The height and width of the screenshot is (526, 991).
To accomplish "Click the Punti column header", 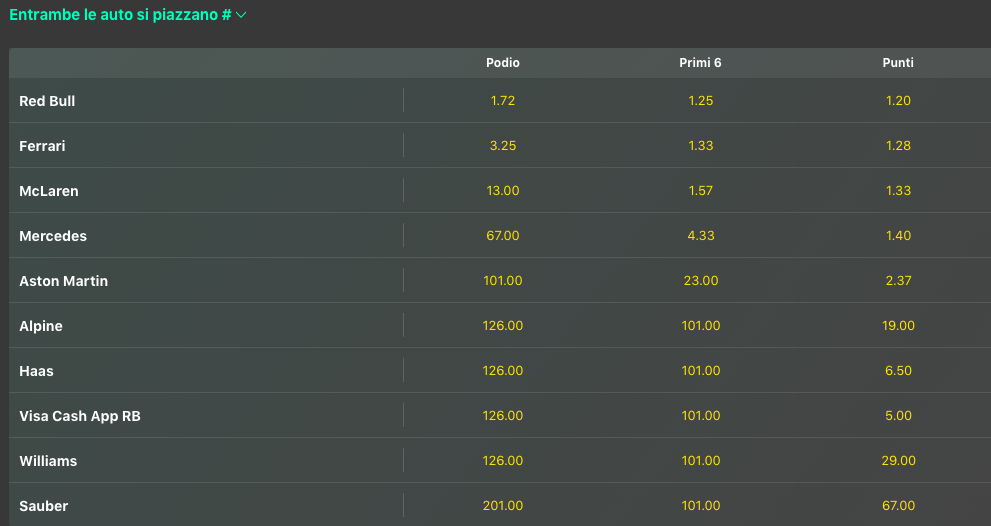I will pos(898,63).
